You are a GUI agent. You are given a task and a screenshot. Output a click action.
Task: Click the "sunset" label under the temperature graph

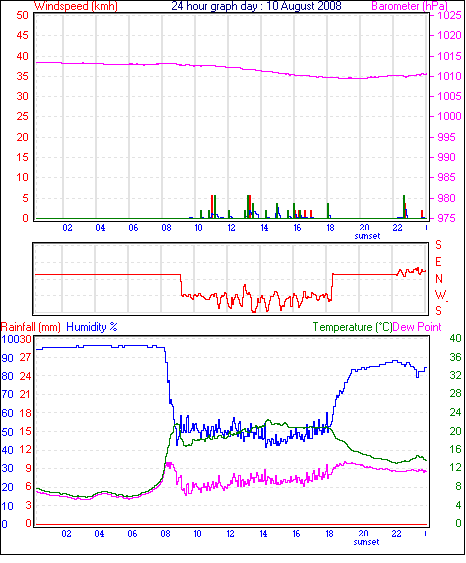pos(366,542)
